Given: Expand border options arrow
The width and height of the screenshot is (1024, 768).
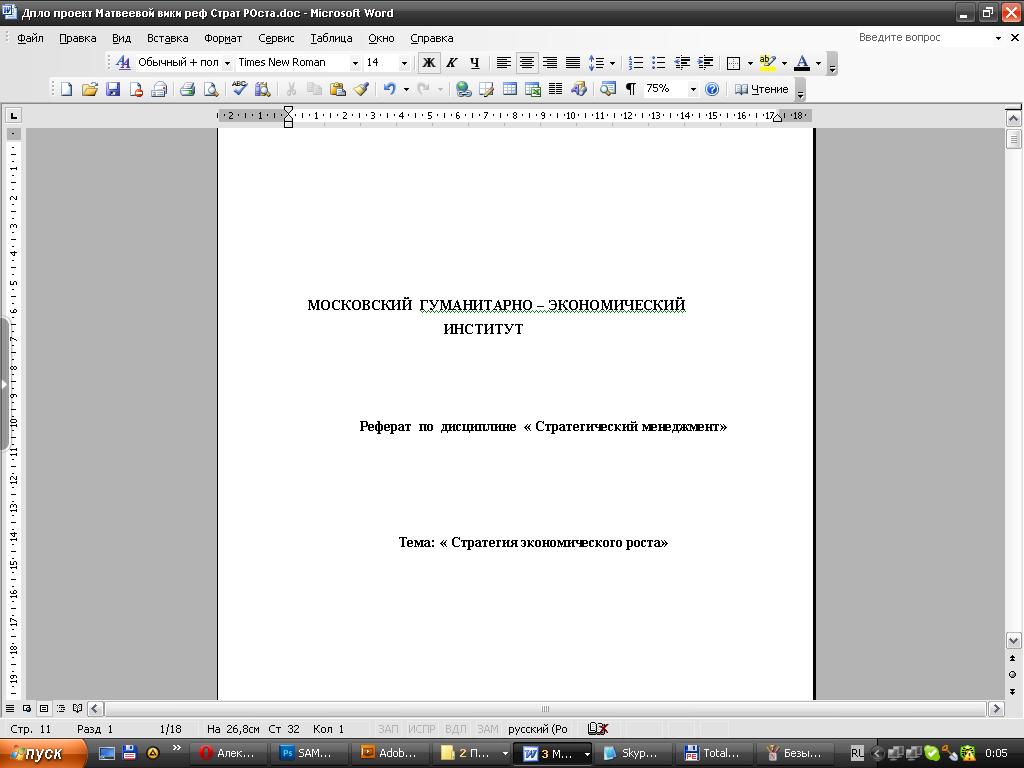Looking at the screenshot, I should pyautogui.click(x=750, y=63).
